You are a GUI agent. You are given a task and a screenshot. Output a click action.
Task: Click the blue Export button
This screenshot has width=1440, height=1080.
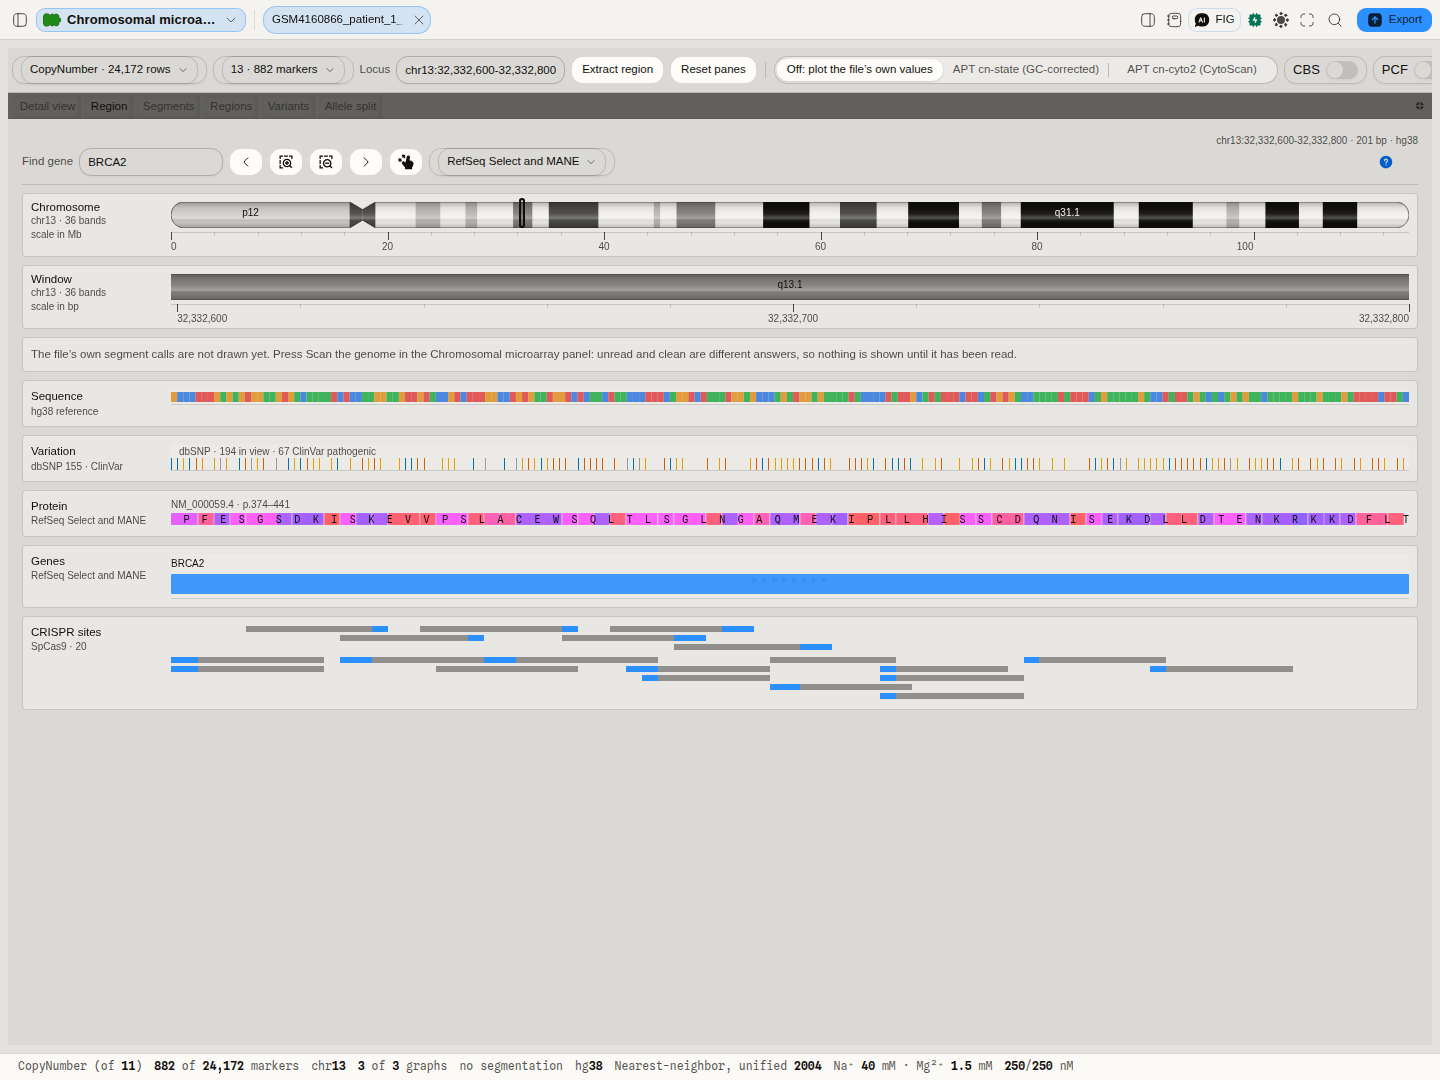pos(1394,20)
